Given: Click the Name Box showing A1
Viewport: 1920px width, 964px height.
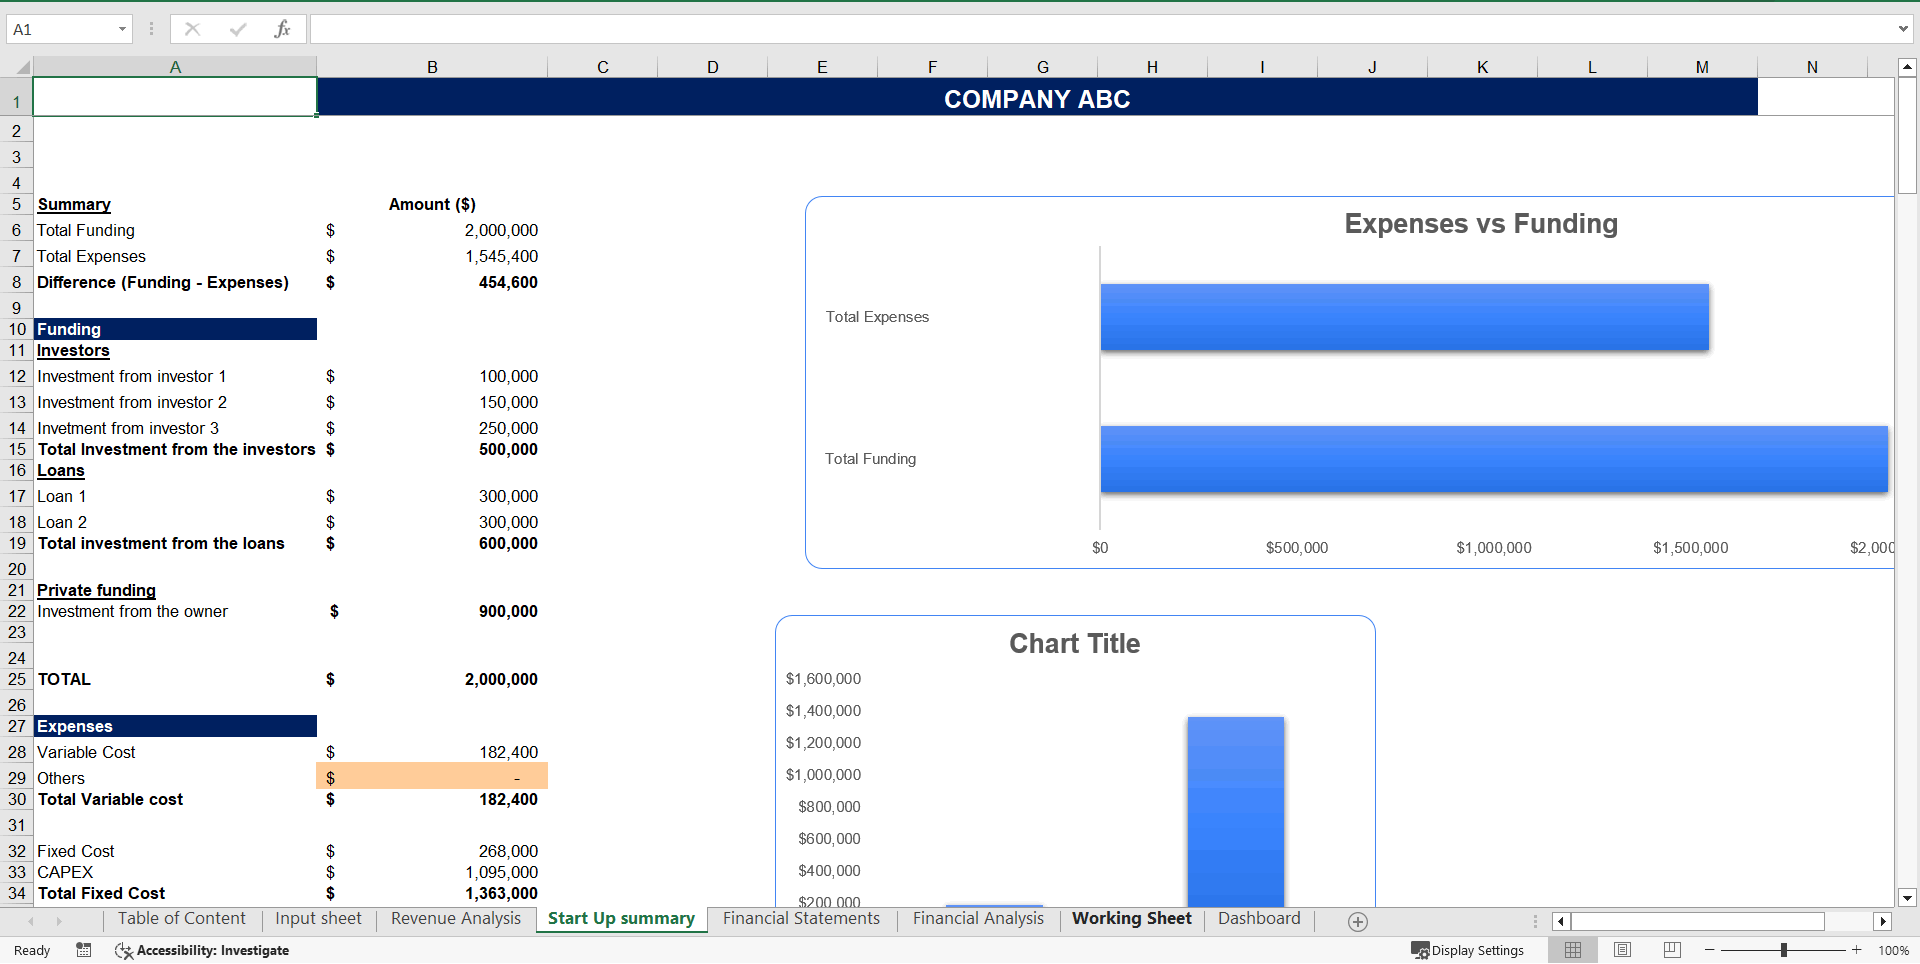Looking at the screenshot, I should (x=60, y=29).
